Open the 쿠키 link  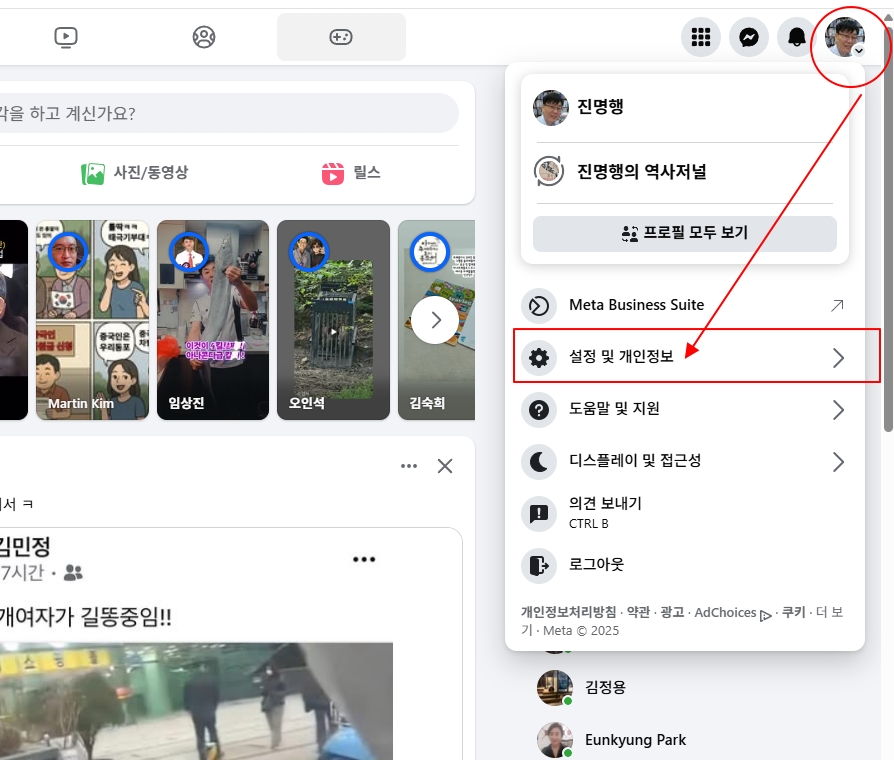793,612
